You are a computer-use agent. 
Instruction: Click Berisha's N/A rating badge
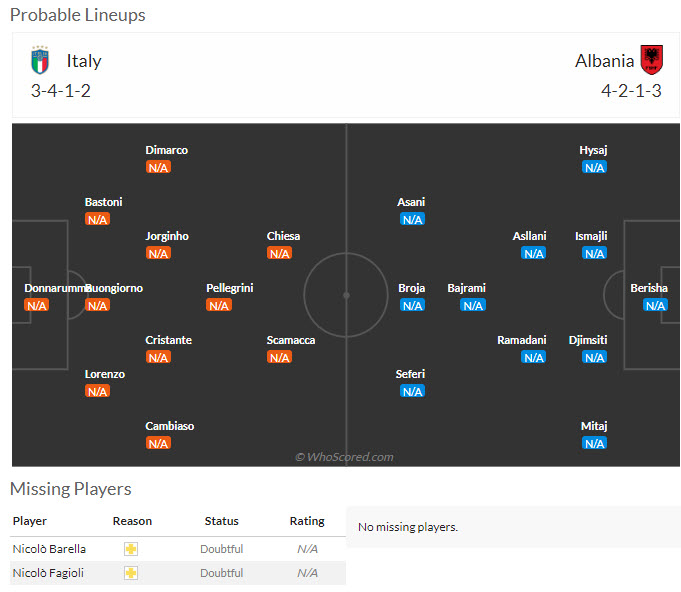click(x=655, y=305)
